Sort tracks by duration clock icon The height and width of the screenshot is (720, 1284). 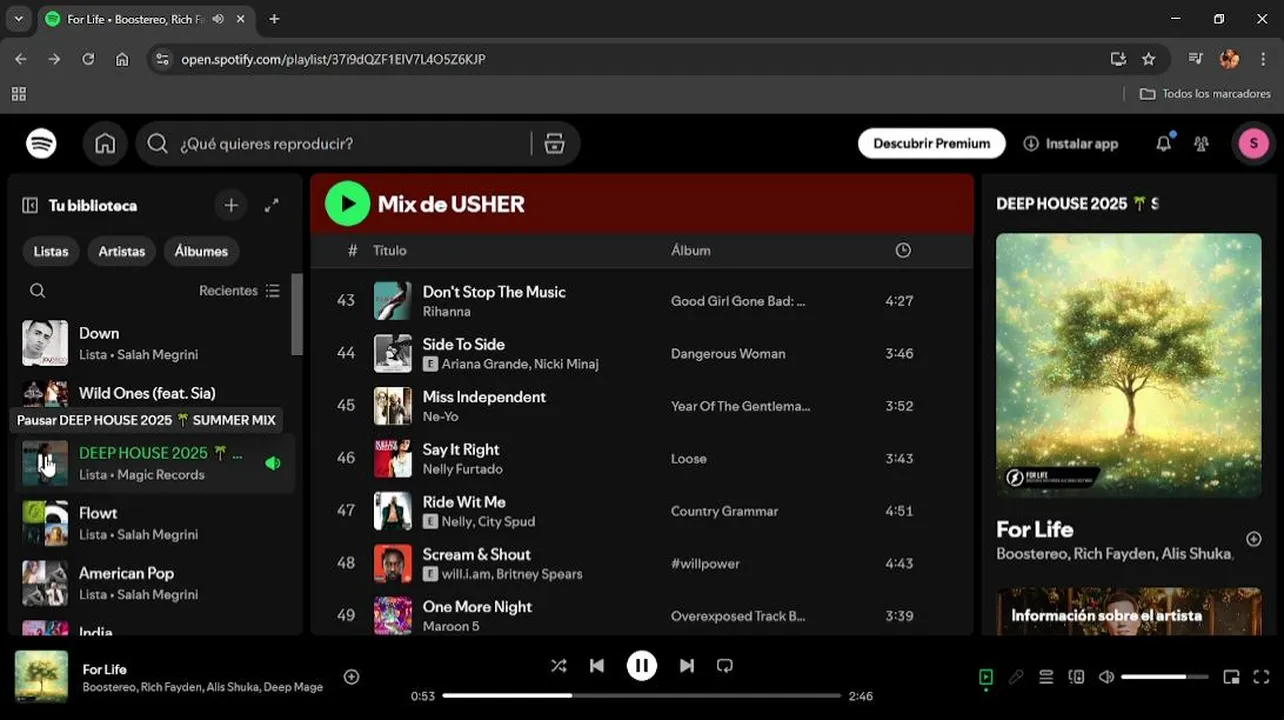903,250
